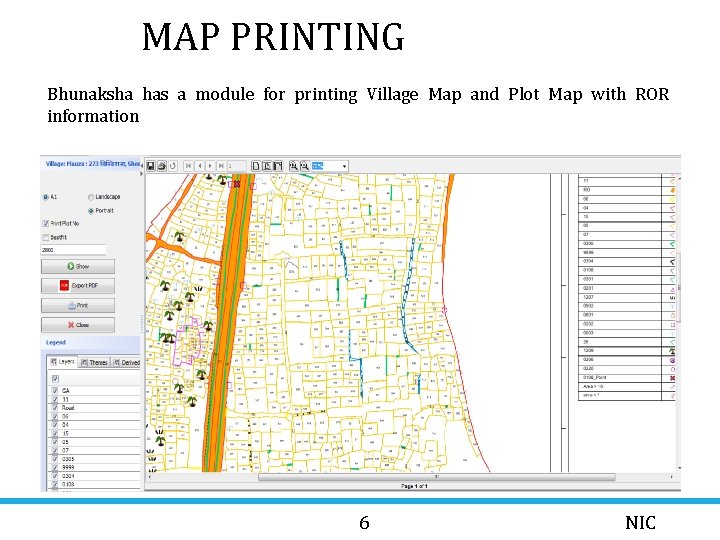
Task: Click the zoom out magnifier icon
Action: (304, 166)
